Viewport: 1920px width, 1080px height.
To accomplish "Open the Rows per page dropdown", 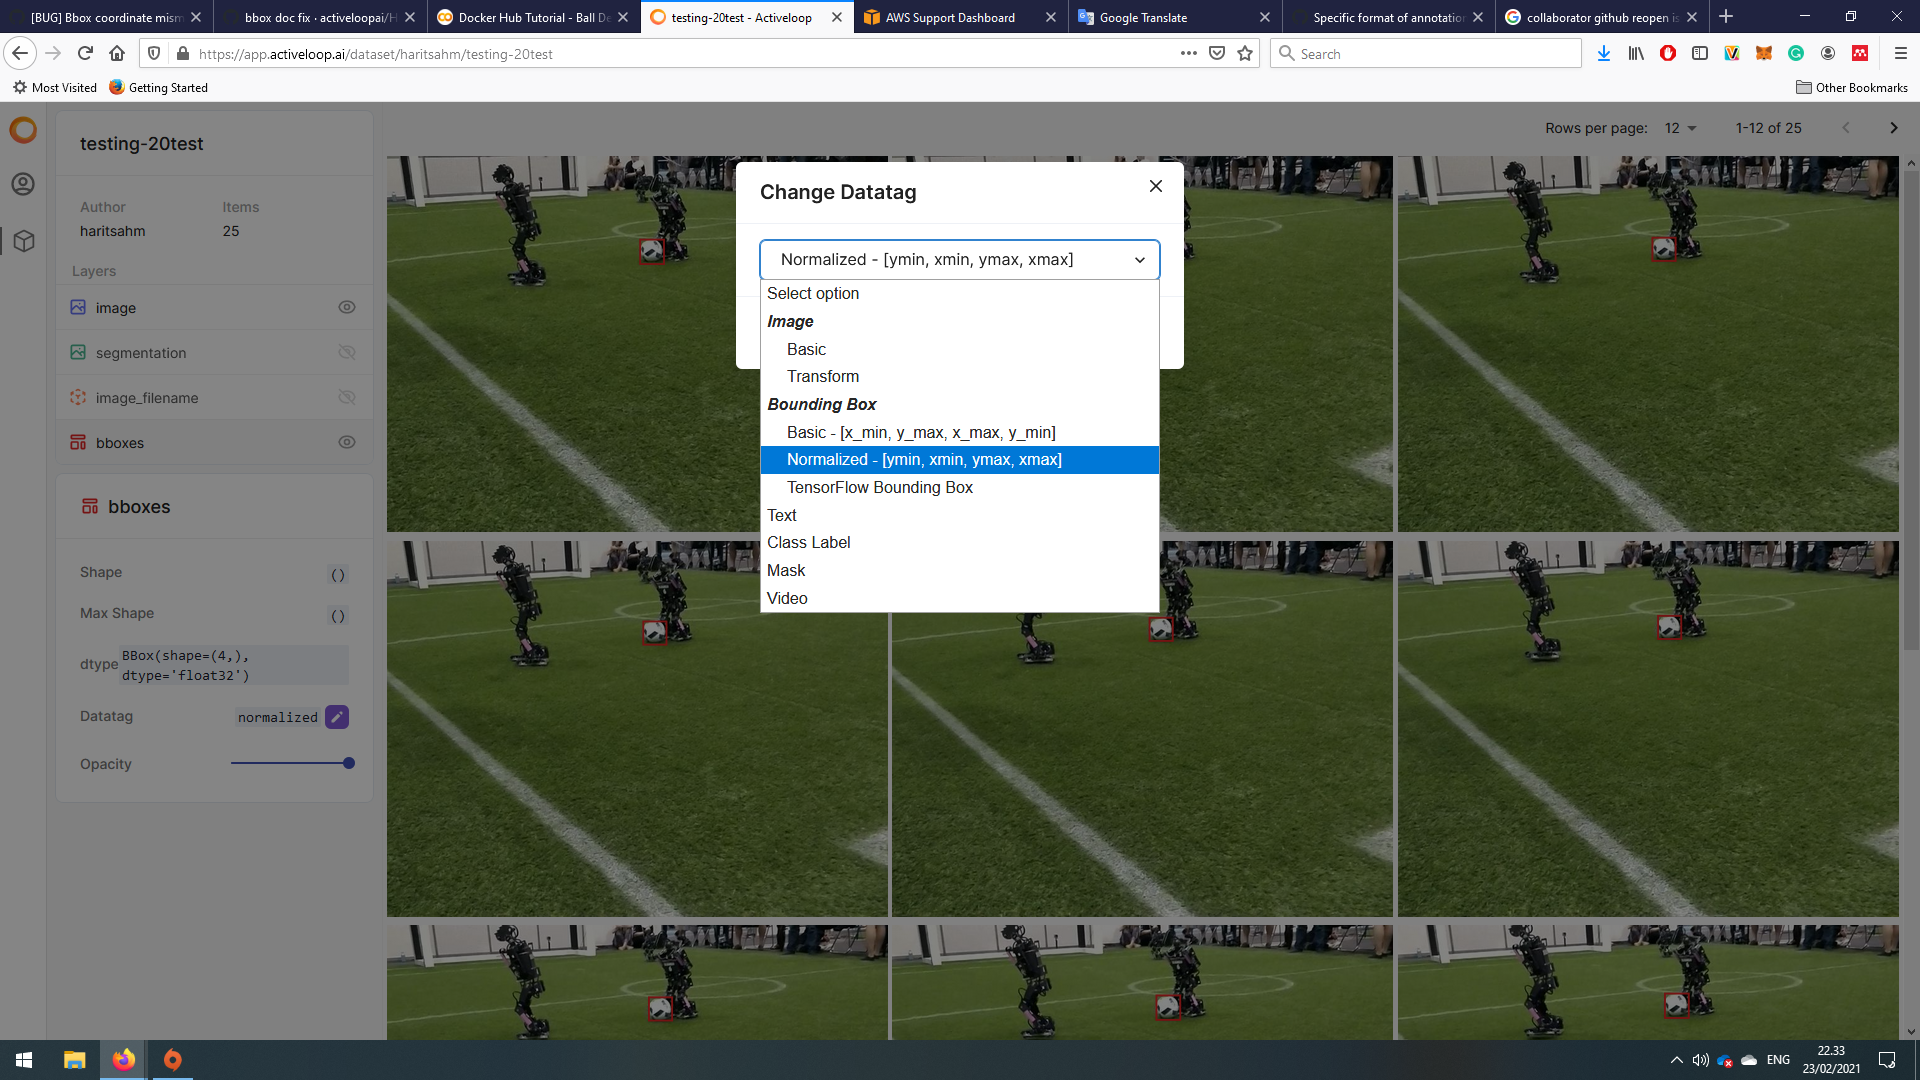I will [1681, 128].
